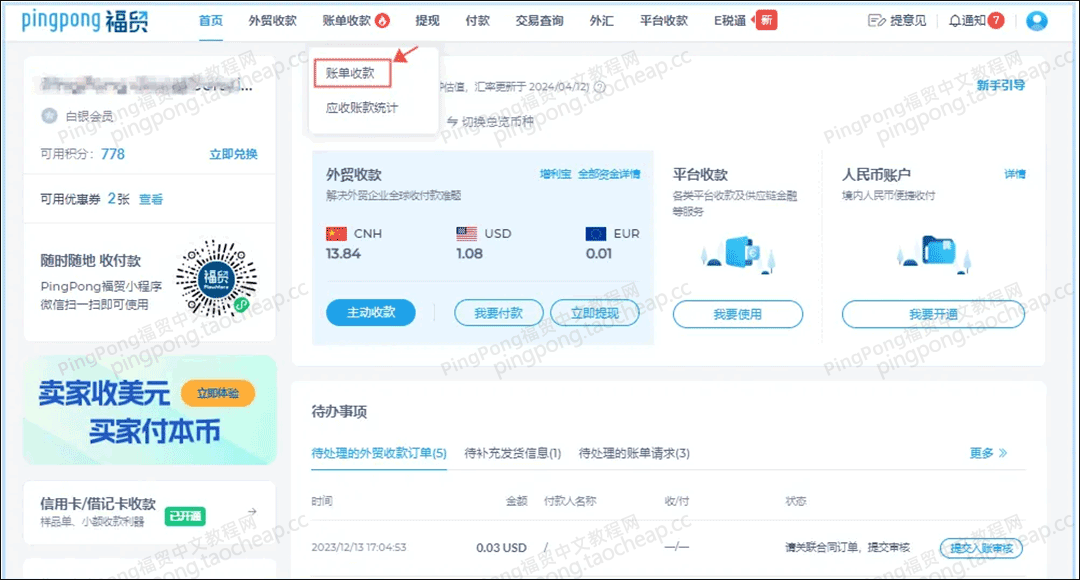Open 全部资金详情 link
The image size is (1080, 580).
[x=609, y=174]
